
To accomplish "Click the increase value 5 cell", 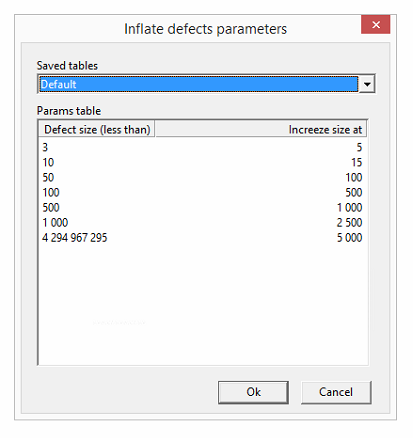I will coord(359,147).
